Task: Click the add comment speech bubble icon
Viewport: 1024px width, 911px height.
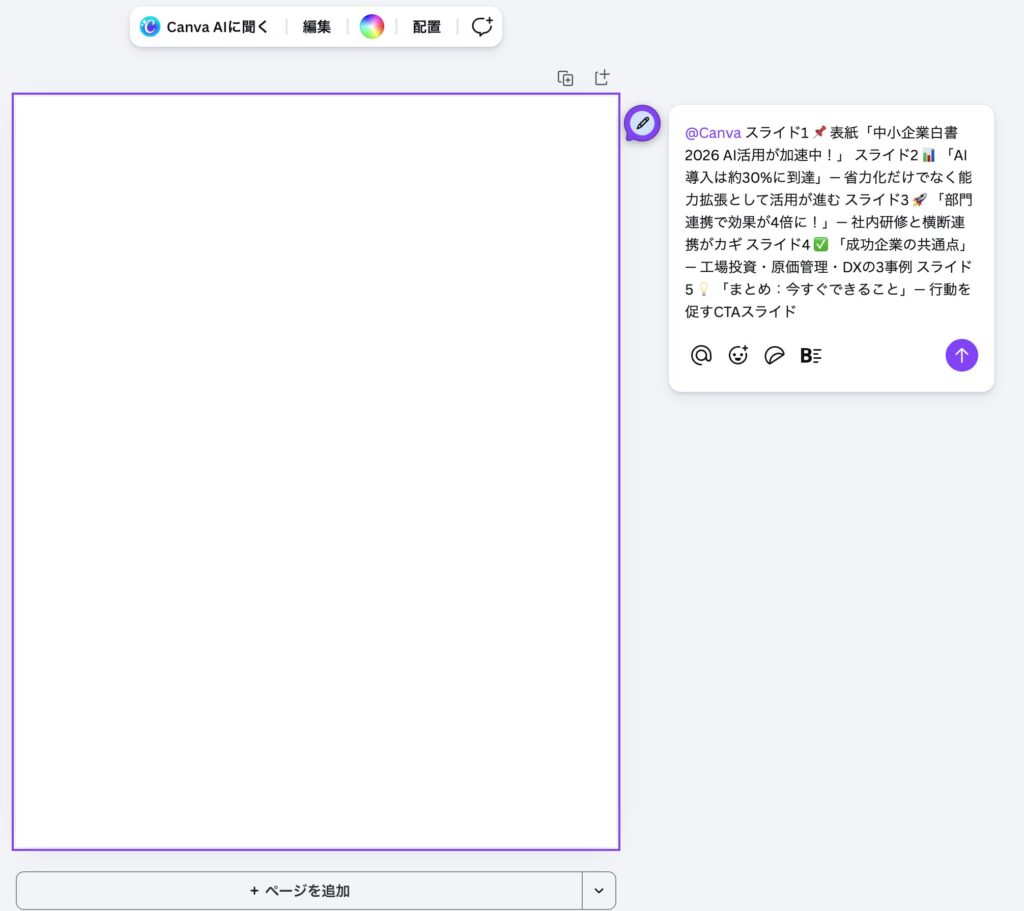Action: click(482, 27)
